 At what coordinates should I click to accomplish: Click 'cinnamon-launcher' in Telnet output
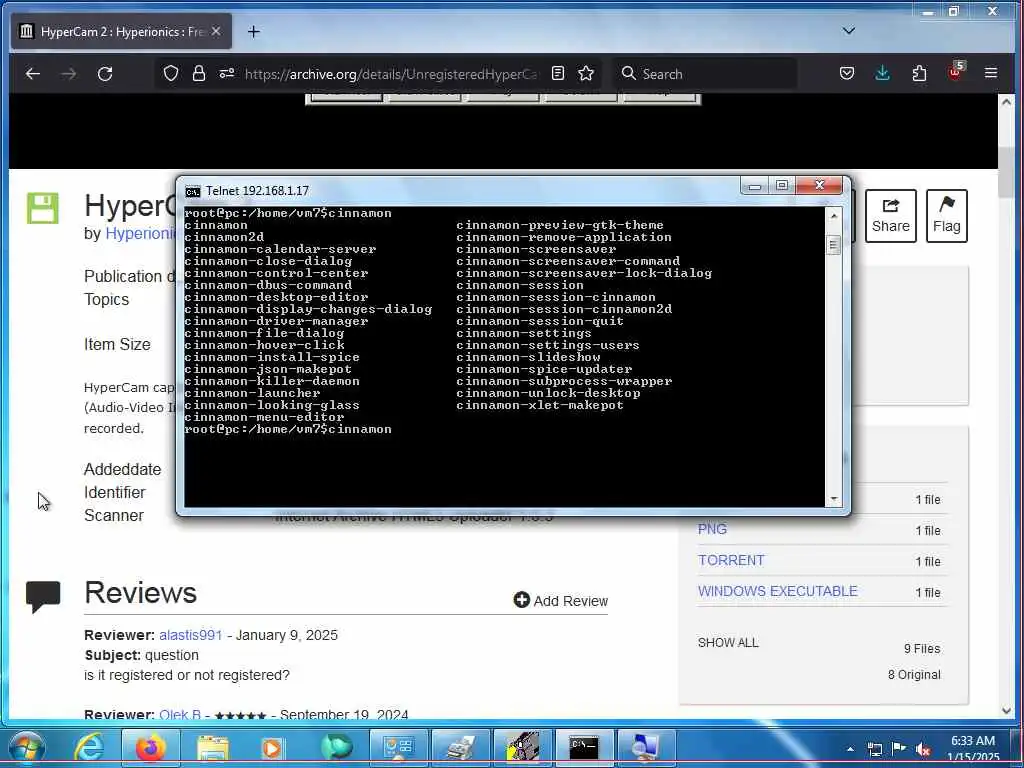point(252,393)
